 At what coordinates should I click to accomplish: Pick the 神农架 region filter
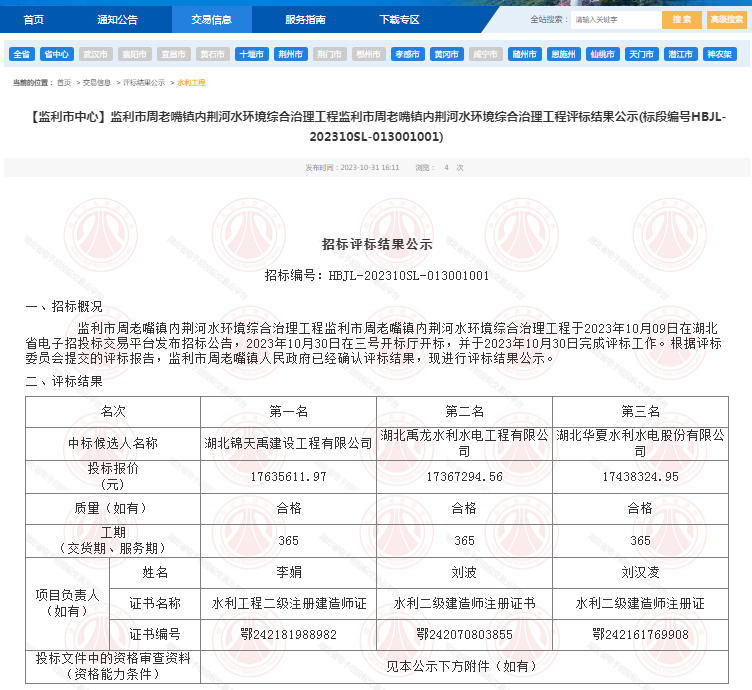[x=719, y=54]
